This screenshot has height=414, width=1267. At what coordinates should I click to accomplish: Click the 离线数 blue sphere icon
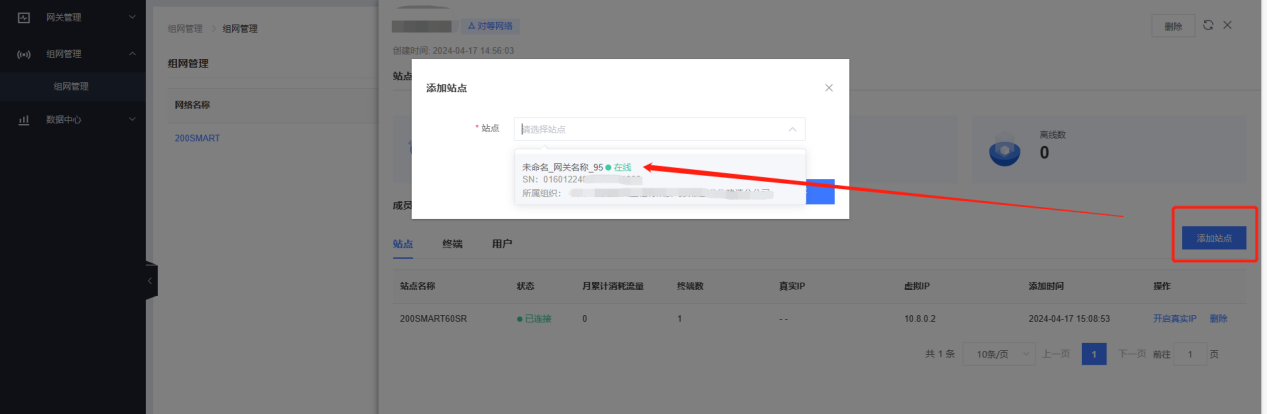click(1004, 148)
